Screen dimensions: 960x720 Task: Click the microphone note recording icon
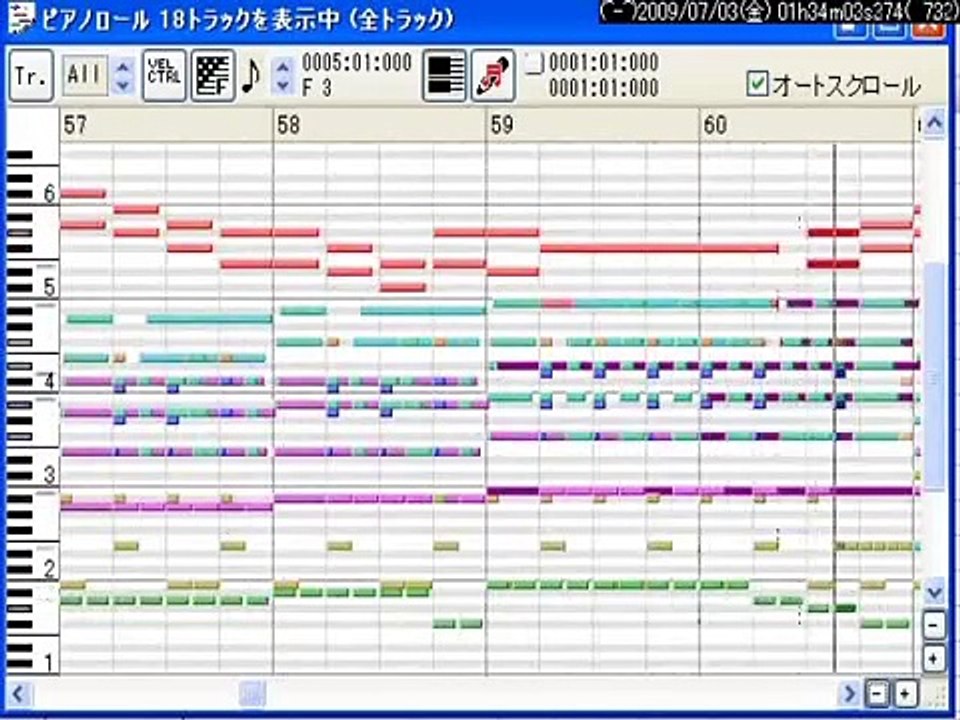tap(493, 75)
